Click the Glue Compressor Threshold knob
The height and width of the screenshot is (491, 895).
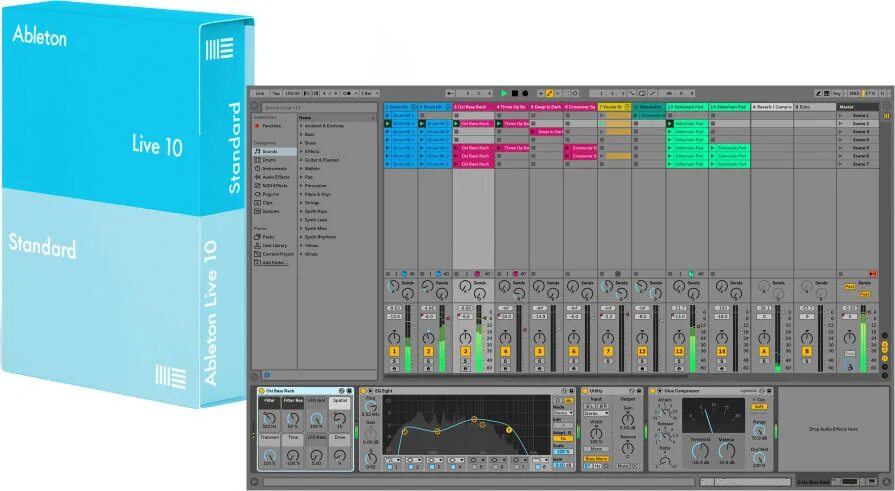tap(700, 451)
